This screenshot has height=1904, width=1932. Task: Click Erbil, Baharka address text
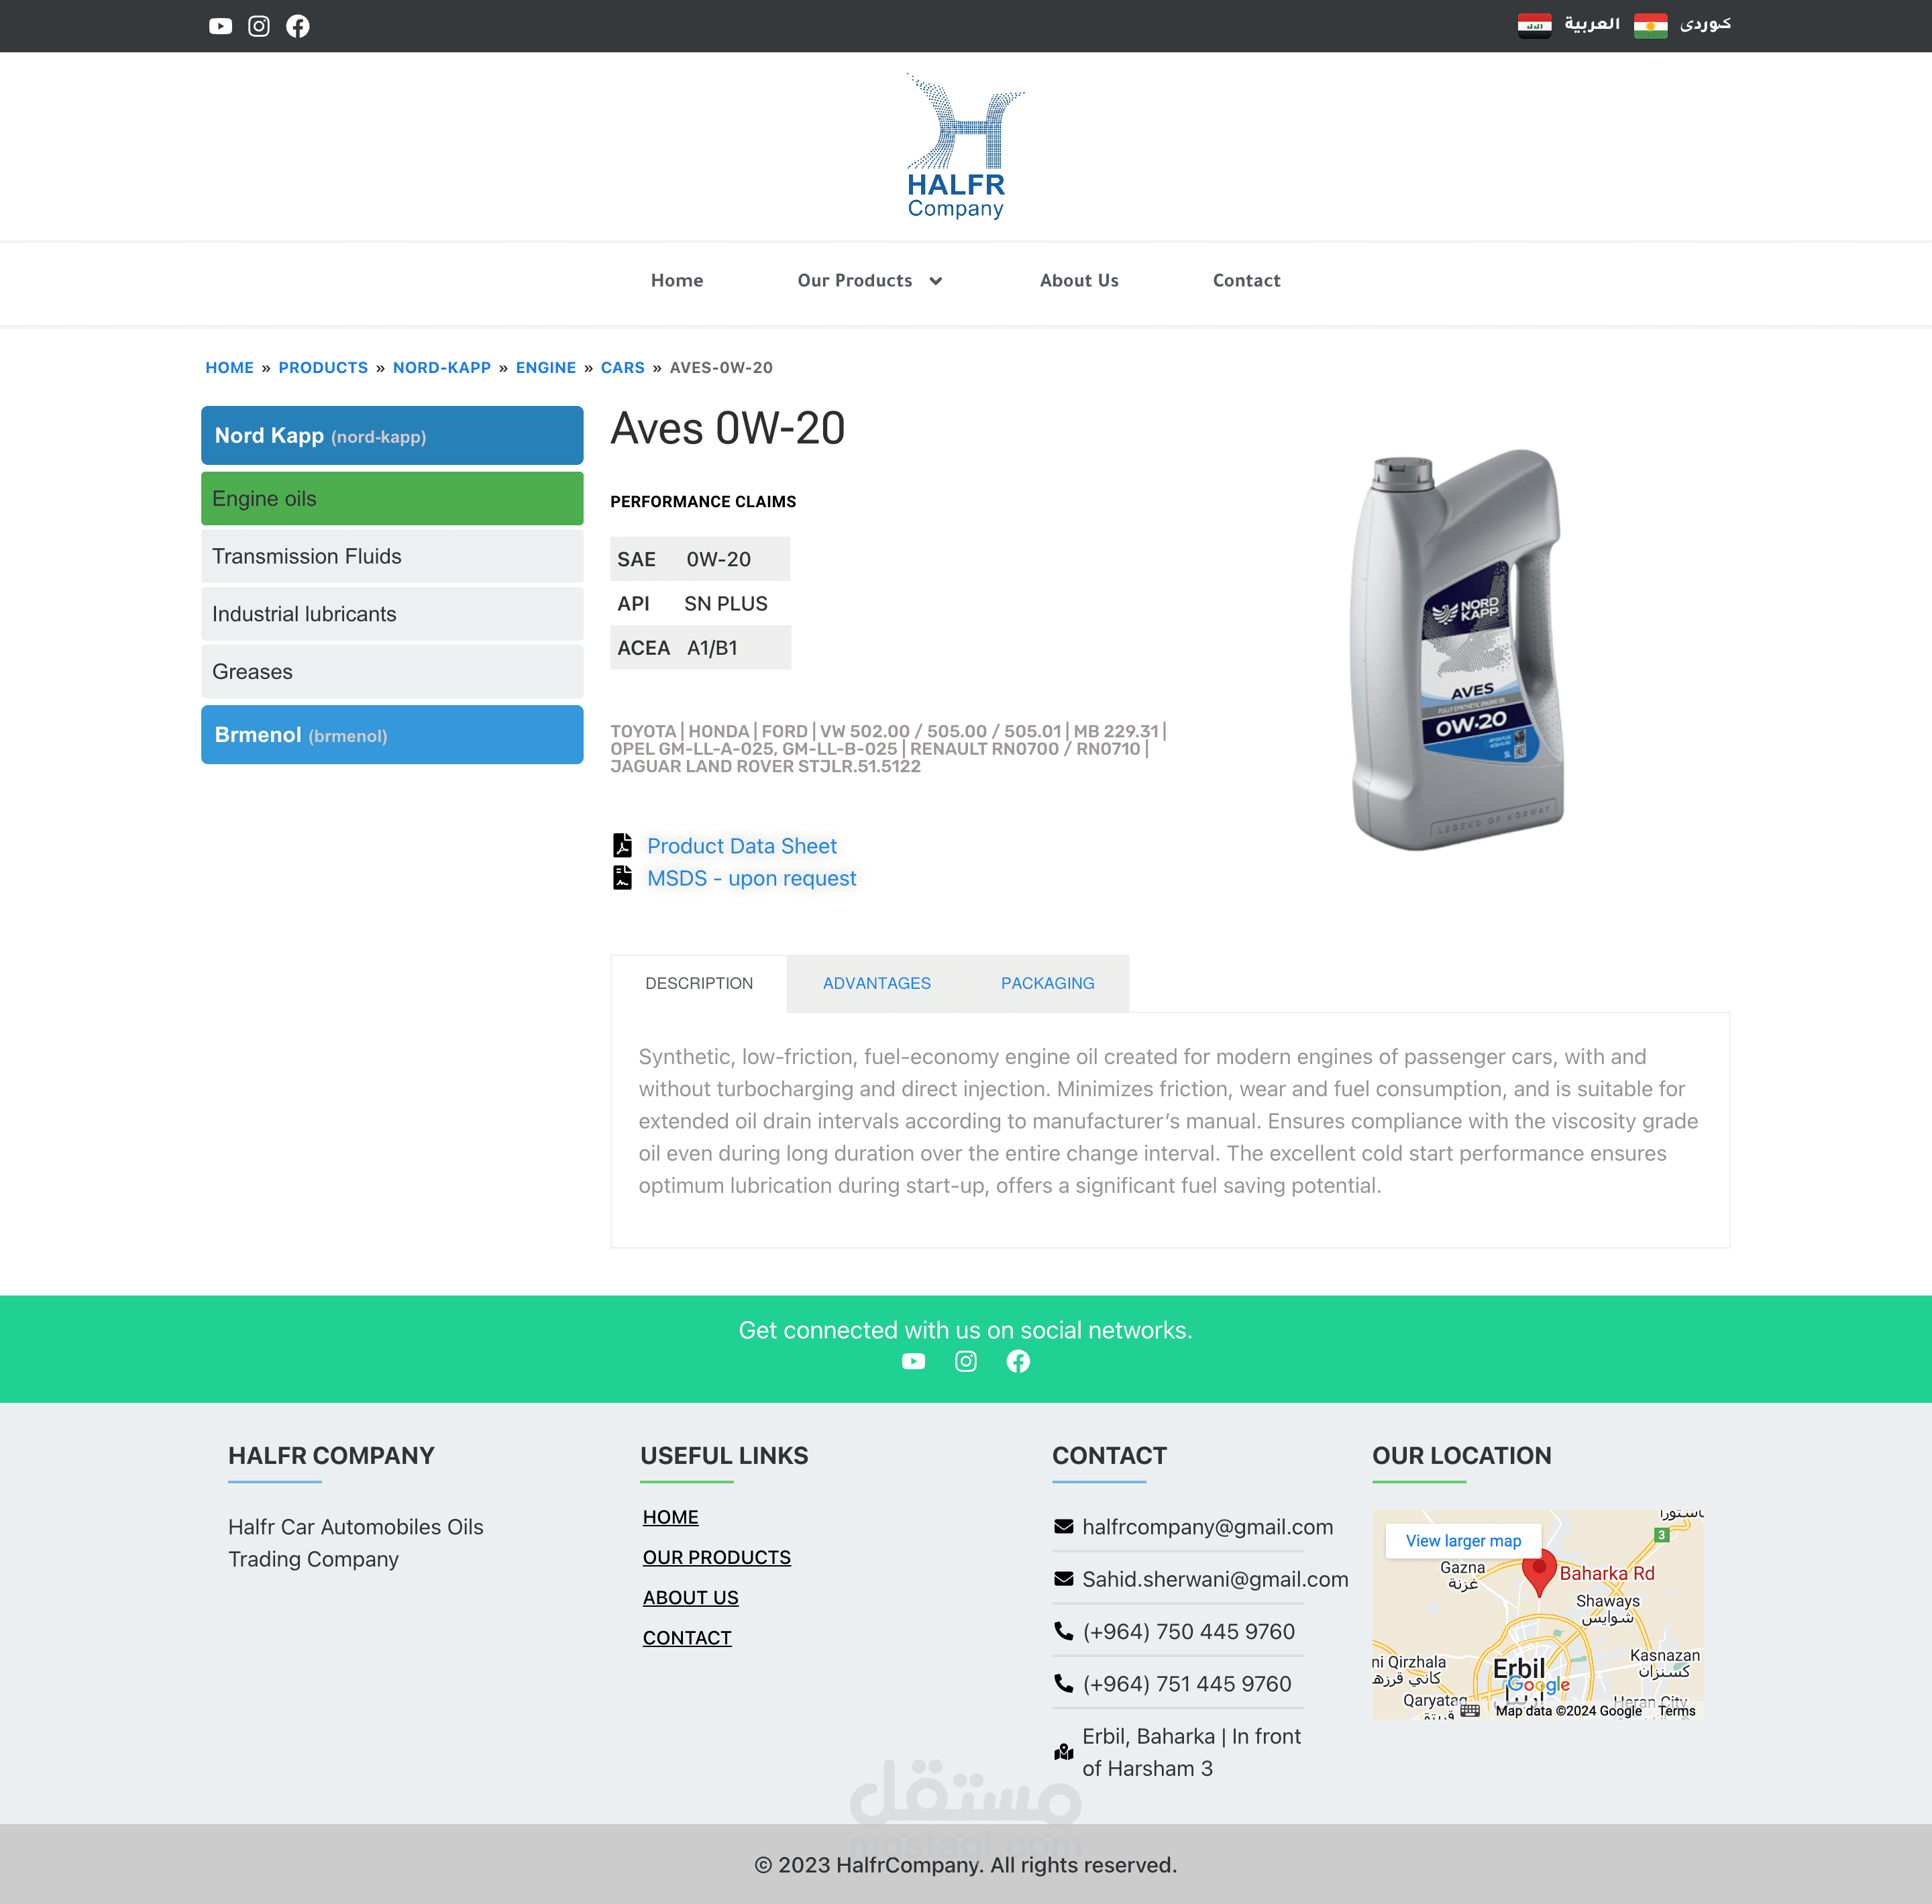click(1192, 1752)
